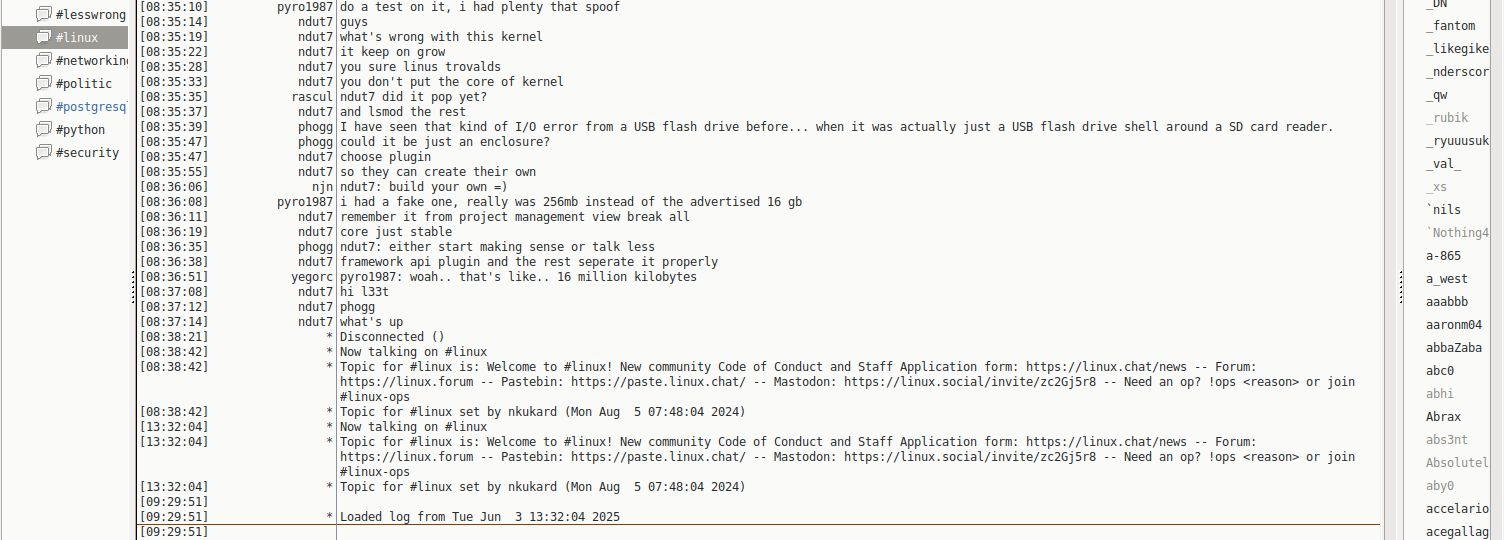
Task: Select the #linux channel in the tree
Action: [77, 38]
